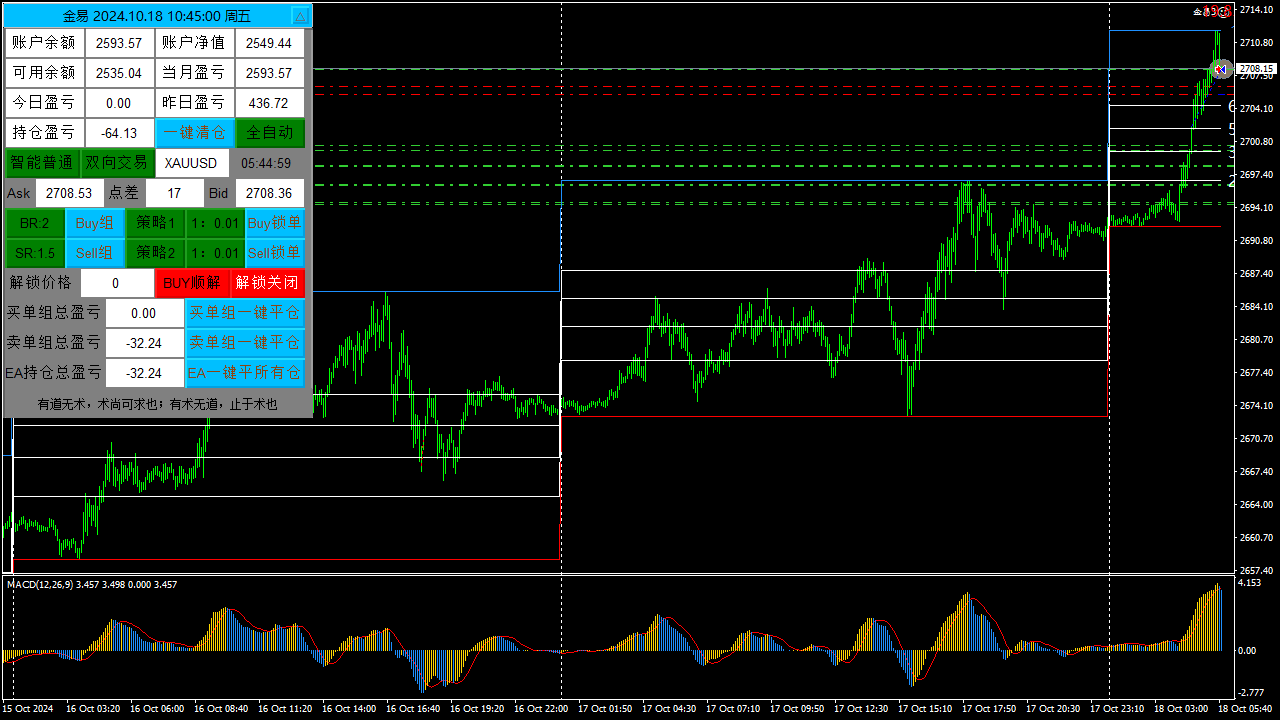Screen dimensions: 1280x720
Task: Click the red BUY顺解 button
Action: pos(192,283)
